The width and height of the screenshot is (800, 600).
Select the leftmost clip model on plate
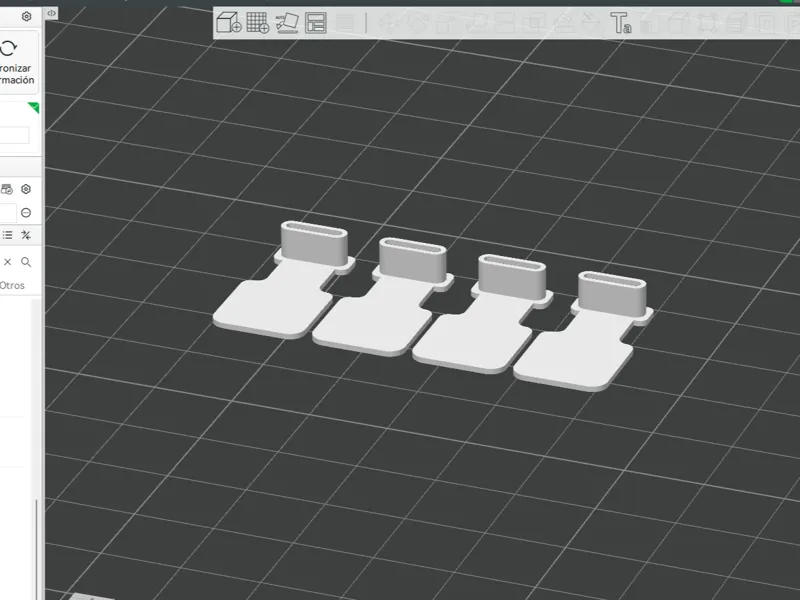283,286
